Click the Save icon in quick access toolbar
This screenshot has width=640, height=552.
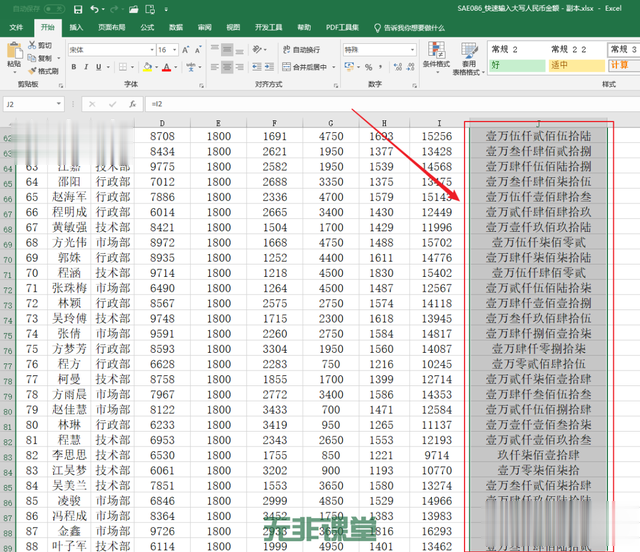click(x=78, y=9)
